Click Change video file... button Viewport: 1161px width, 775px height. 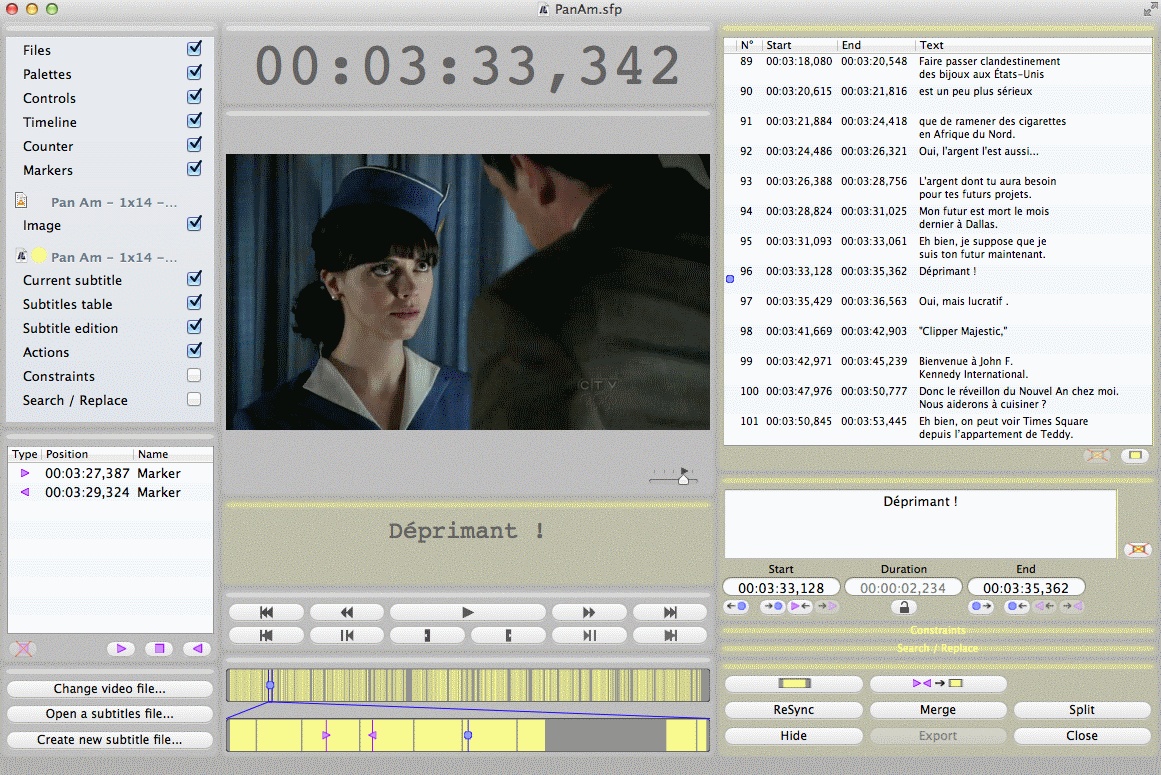110,688
